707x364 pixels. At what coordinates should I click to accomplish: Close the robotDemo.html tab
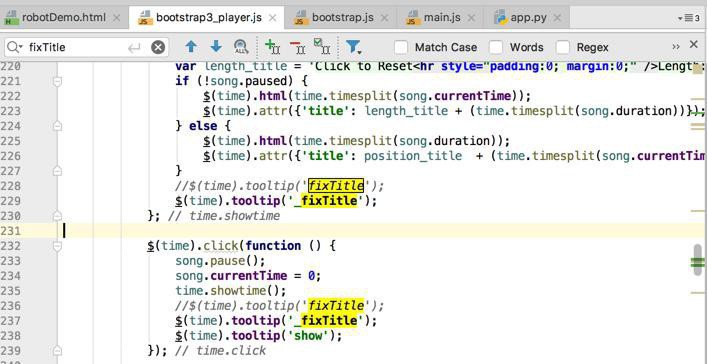116,18
